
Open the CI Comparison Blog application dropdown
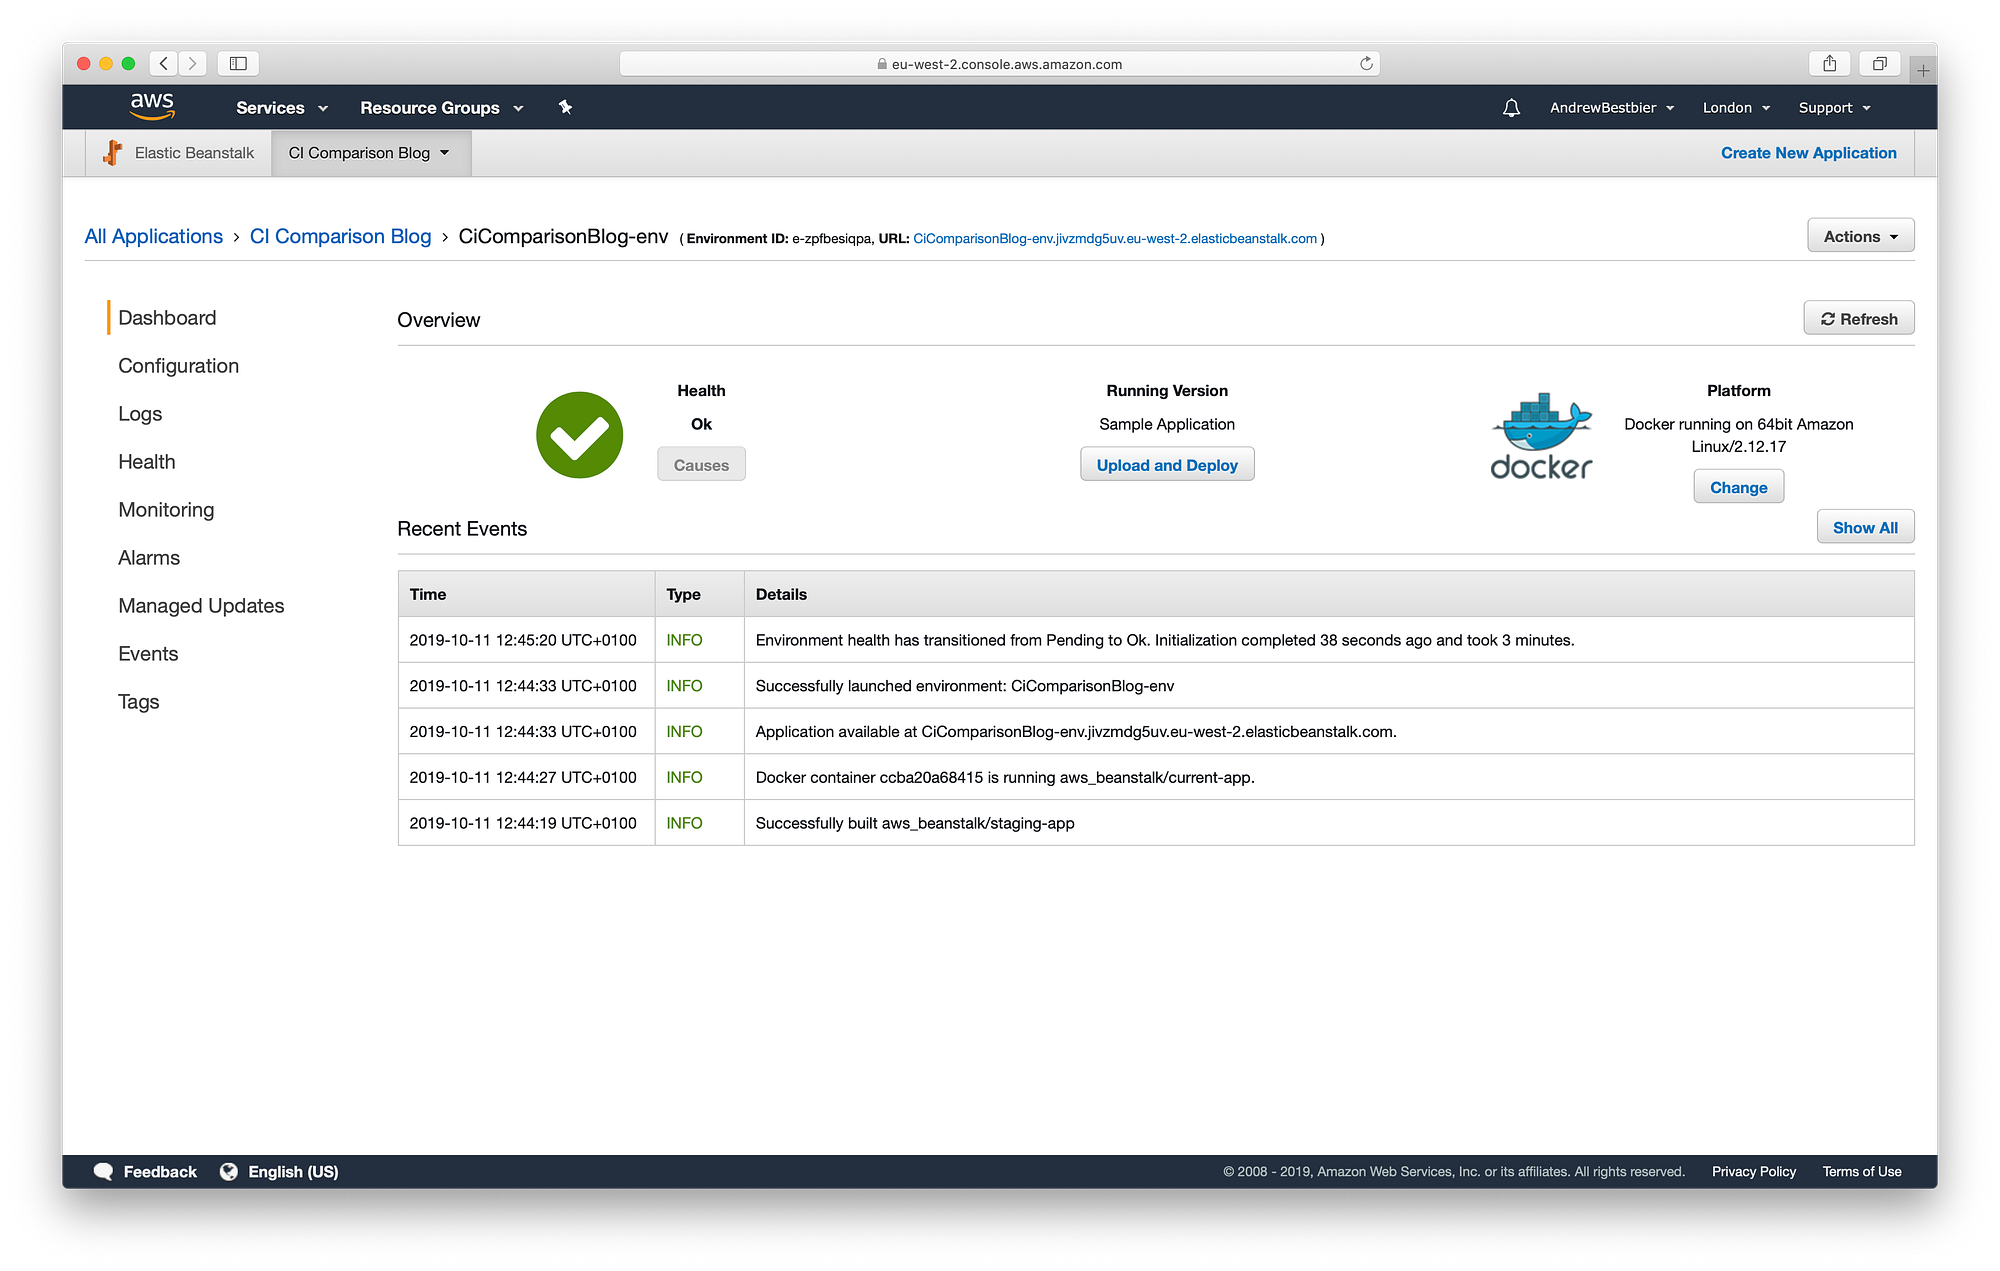369,153
